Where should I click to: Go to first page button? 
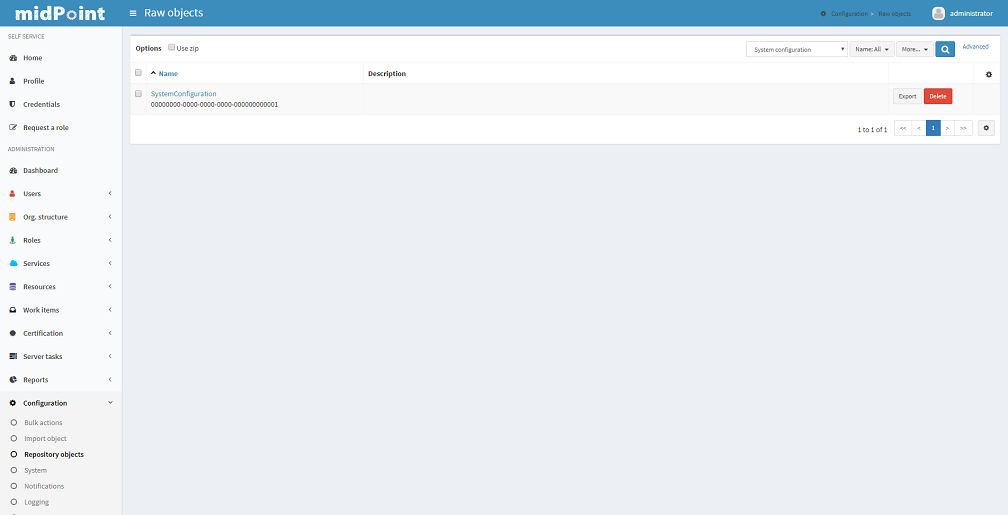coord(903,128)
